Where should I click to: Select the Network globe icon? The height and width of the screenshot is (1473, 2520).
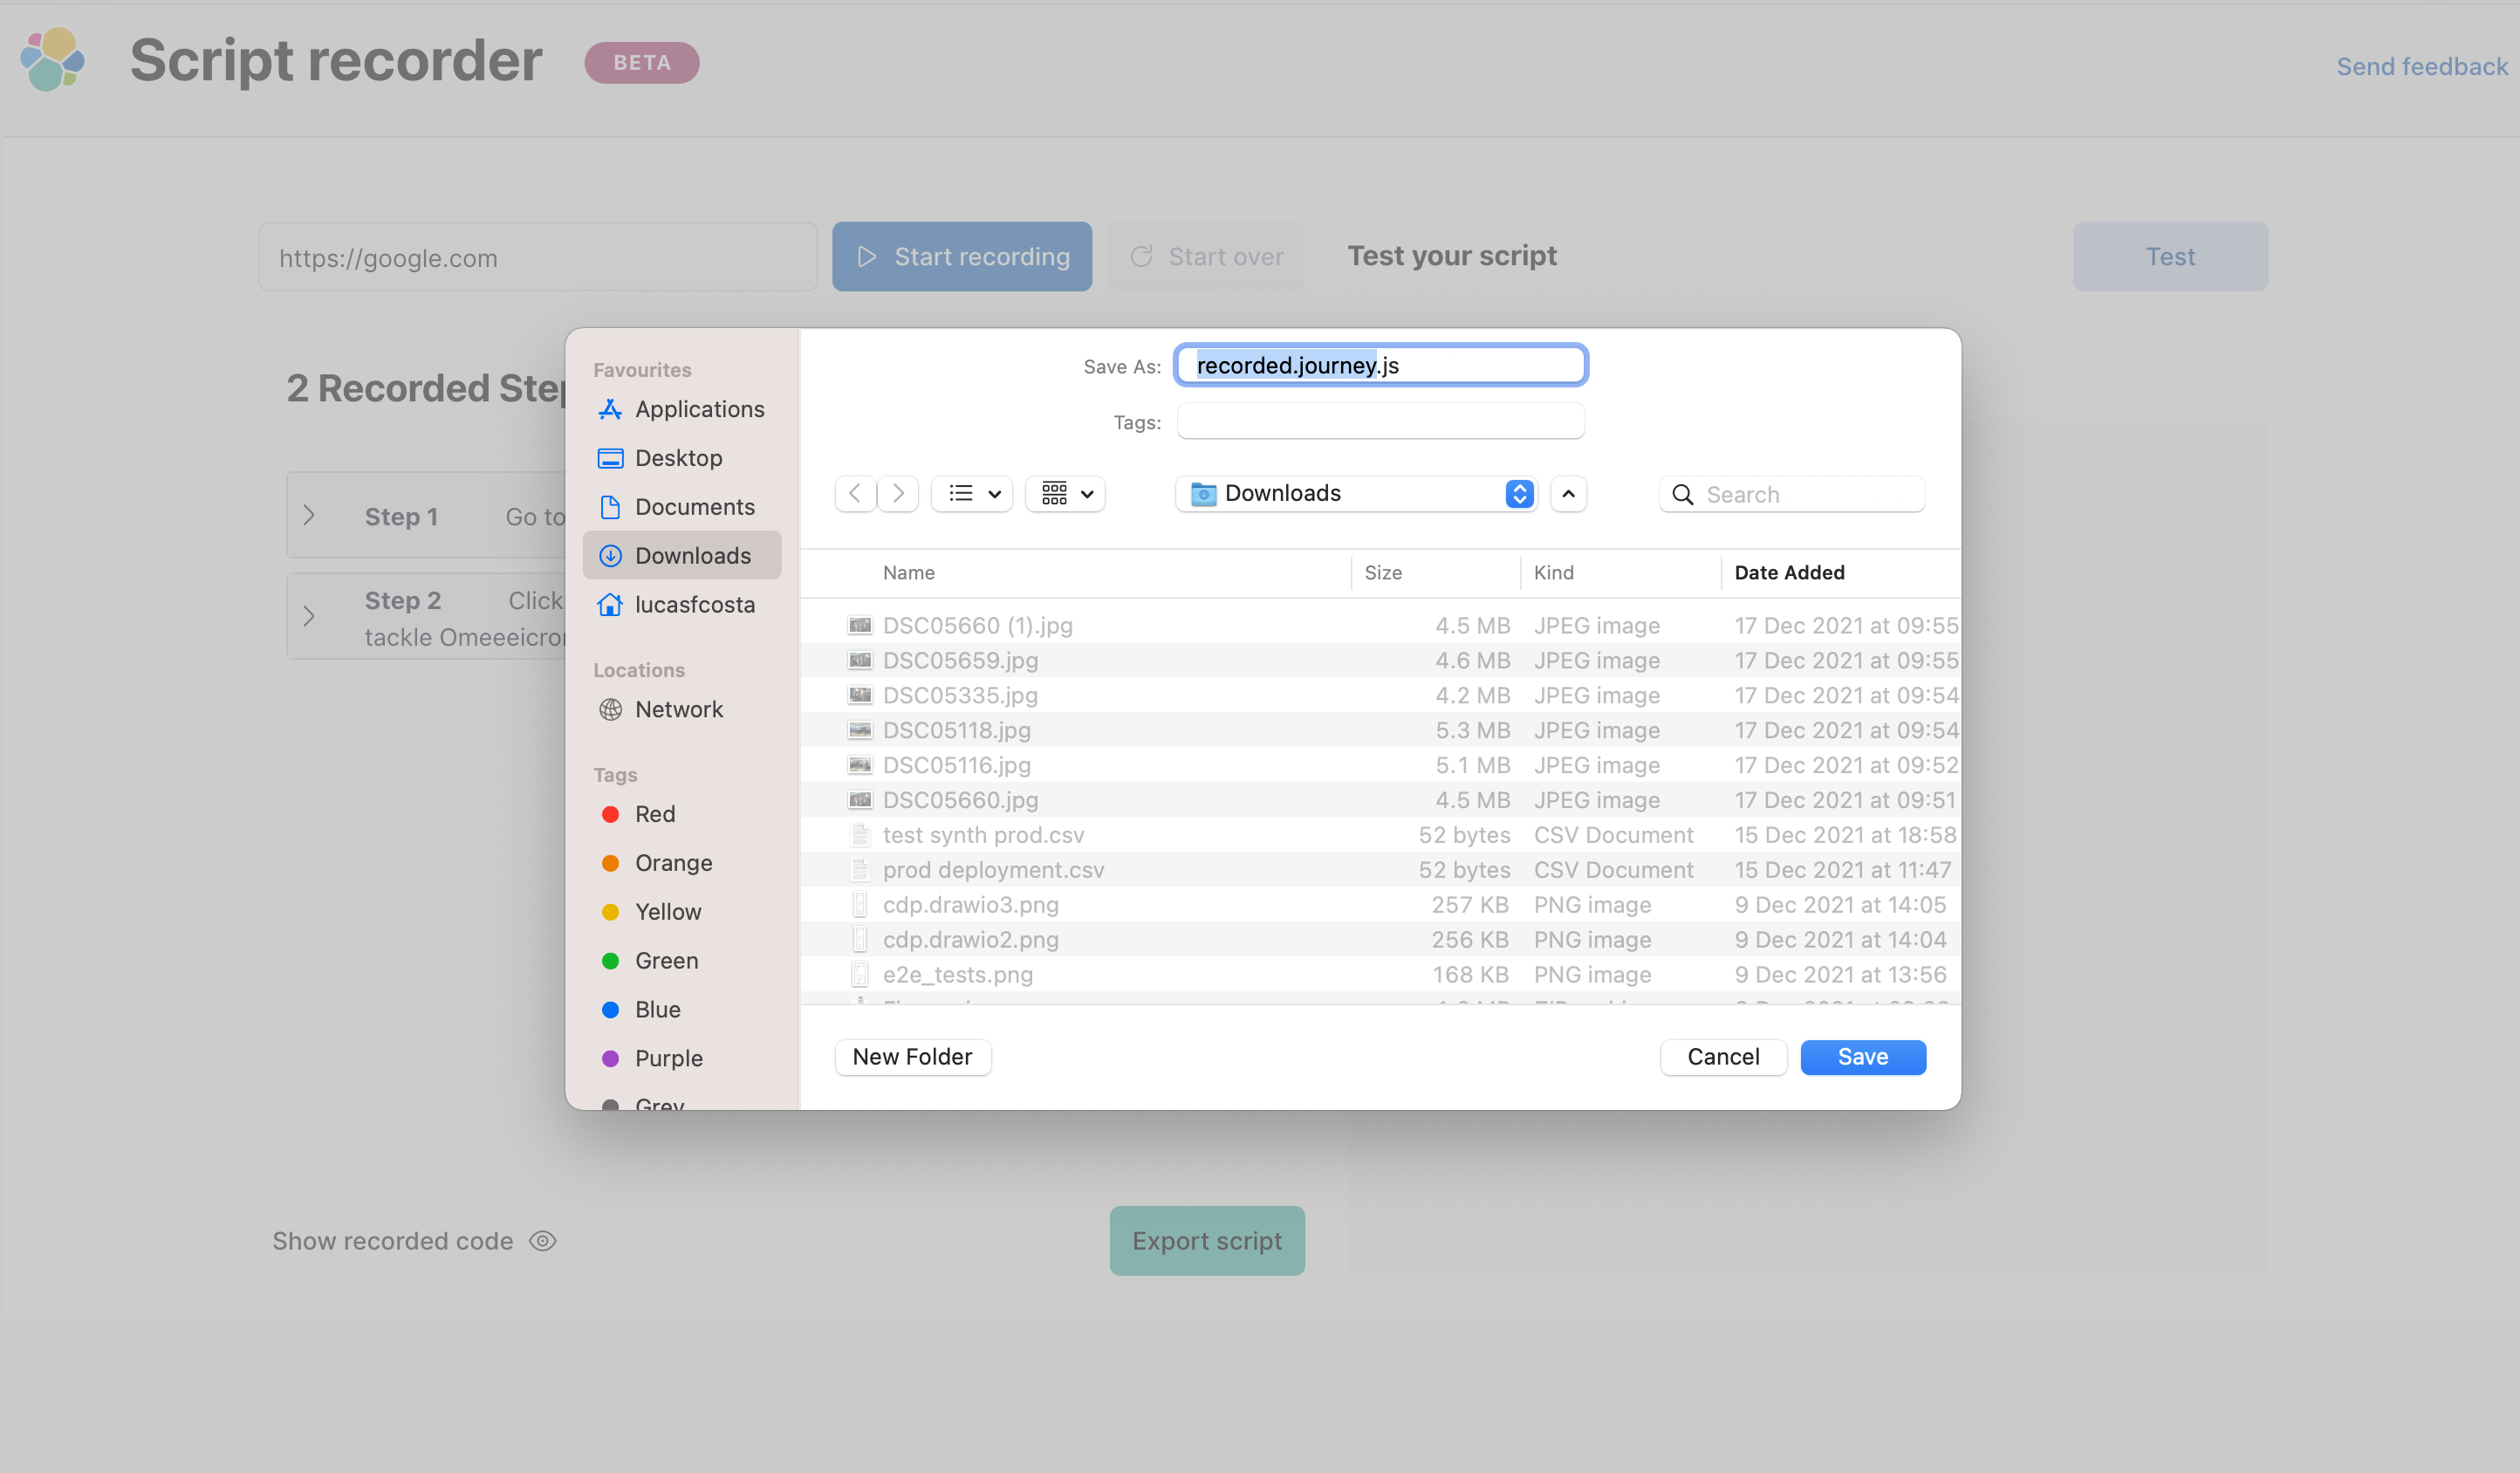tap(610, 709)
